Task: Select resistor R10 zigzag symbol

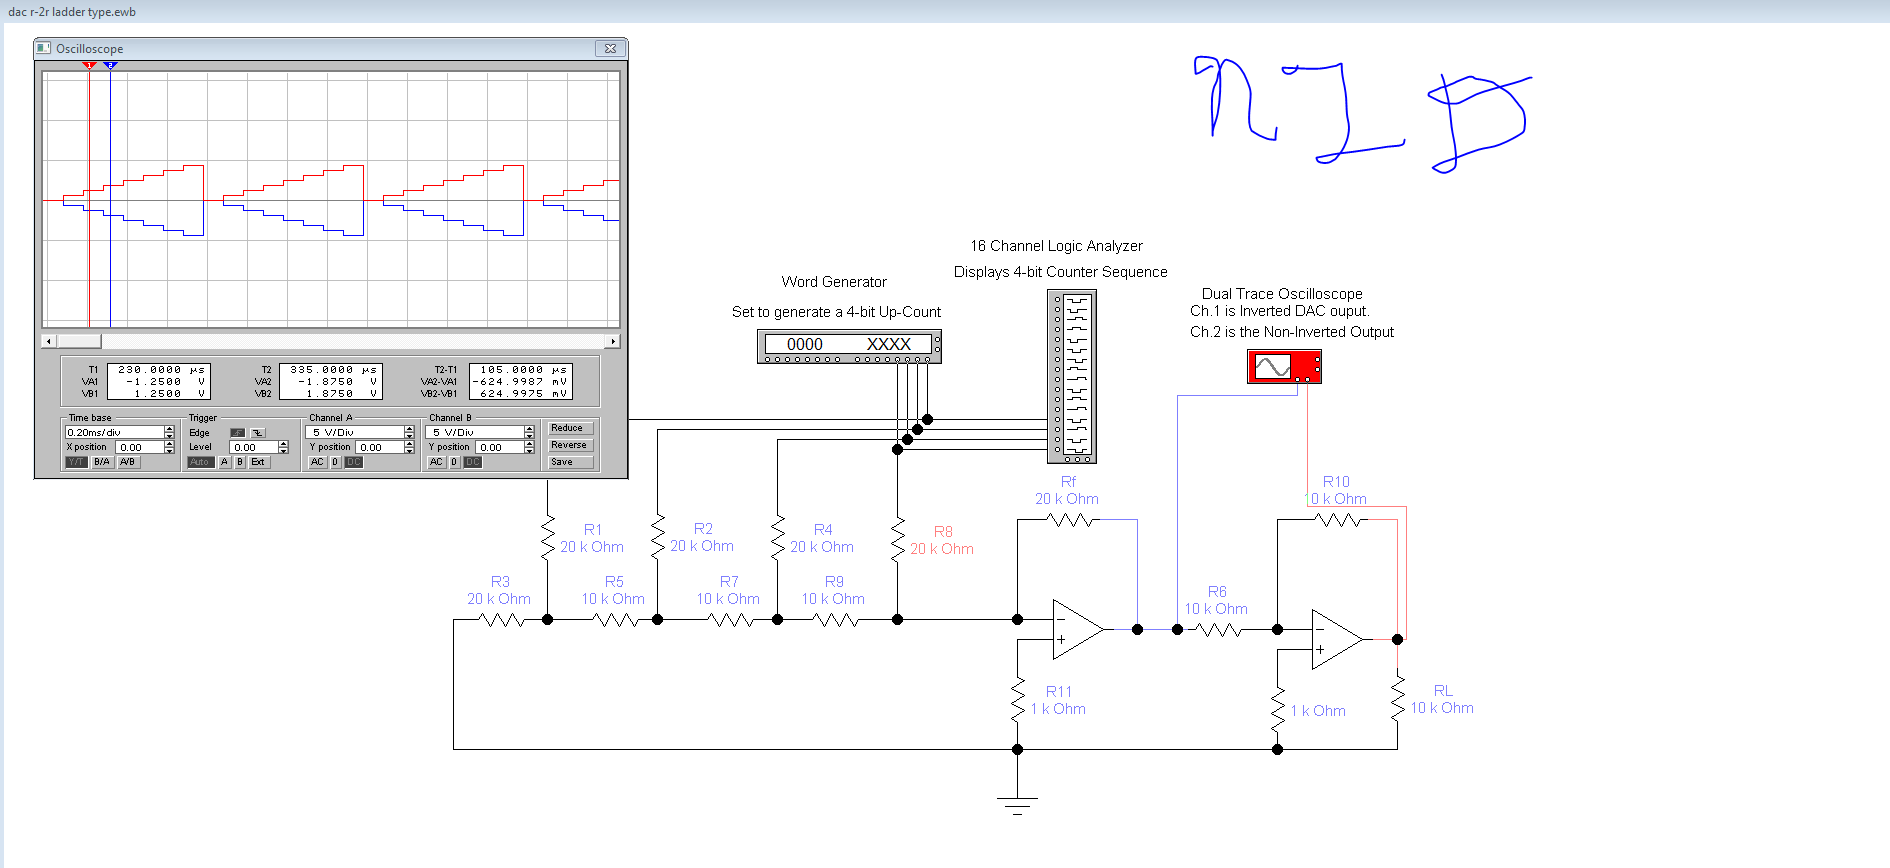Action: 1338,520
